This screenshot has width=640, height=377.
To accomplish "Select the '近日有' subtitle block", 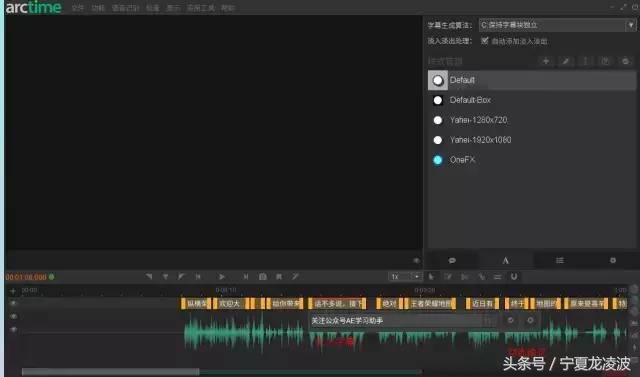I will [482, 304].
